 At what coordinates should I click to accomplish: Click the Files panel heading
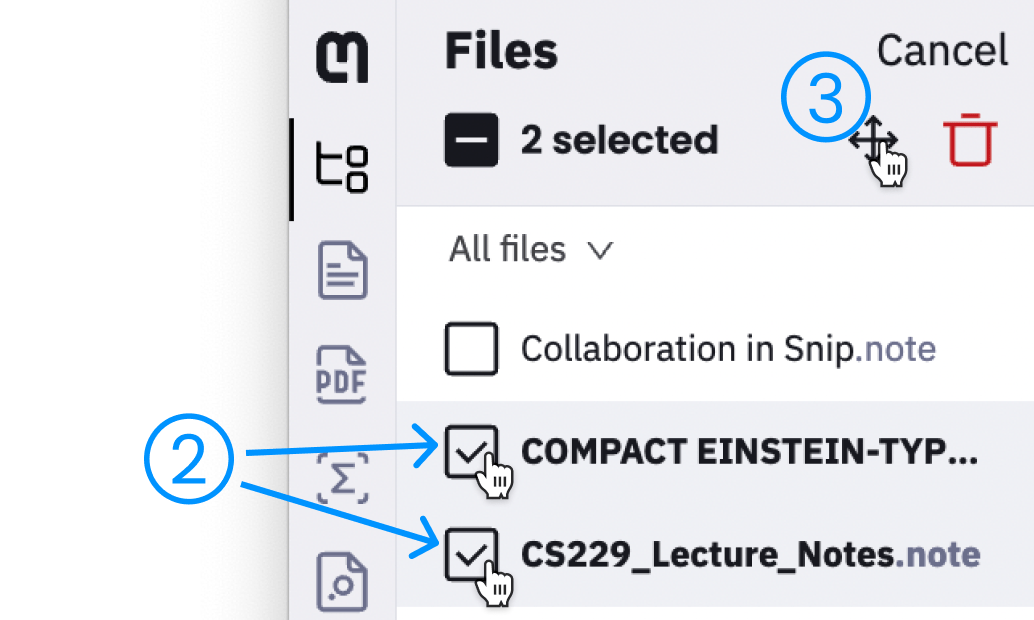coord(501,50)
